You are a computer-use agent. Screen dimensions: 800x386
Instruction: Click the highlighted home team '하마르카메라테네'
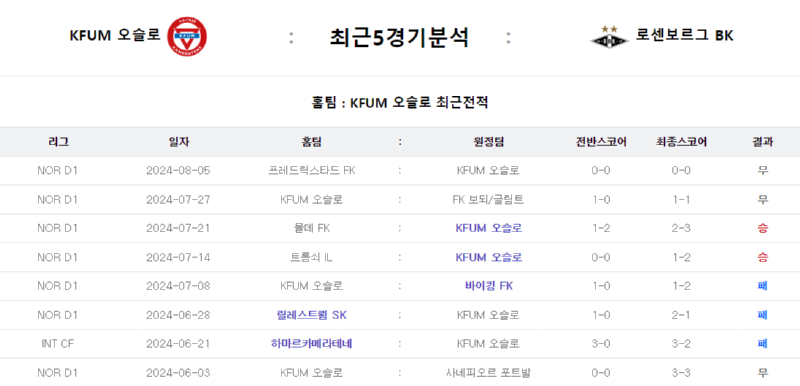click(x=312, y=344)
